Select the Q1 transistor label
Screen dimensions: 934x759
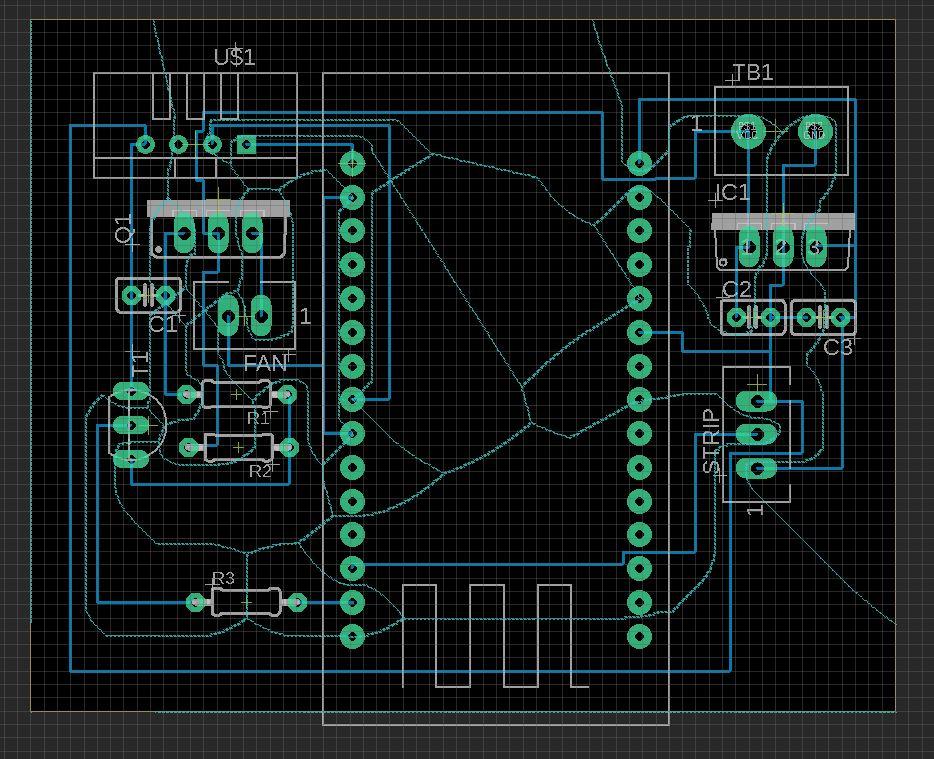click(x=125, y=228)
